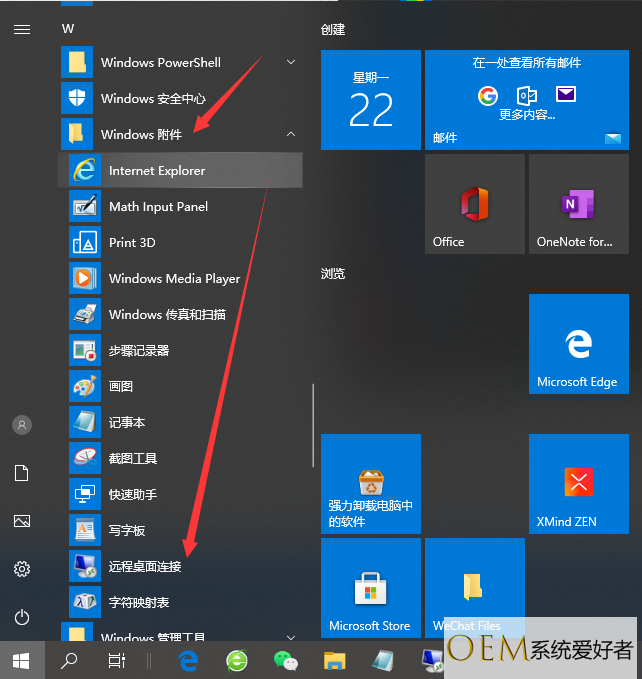Collapse the Windows 附件 folder
The height and width of the screenshot is (679, 642).
[291, 134]
